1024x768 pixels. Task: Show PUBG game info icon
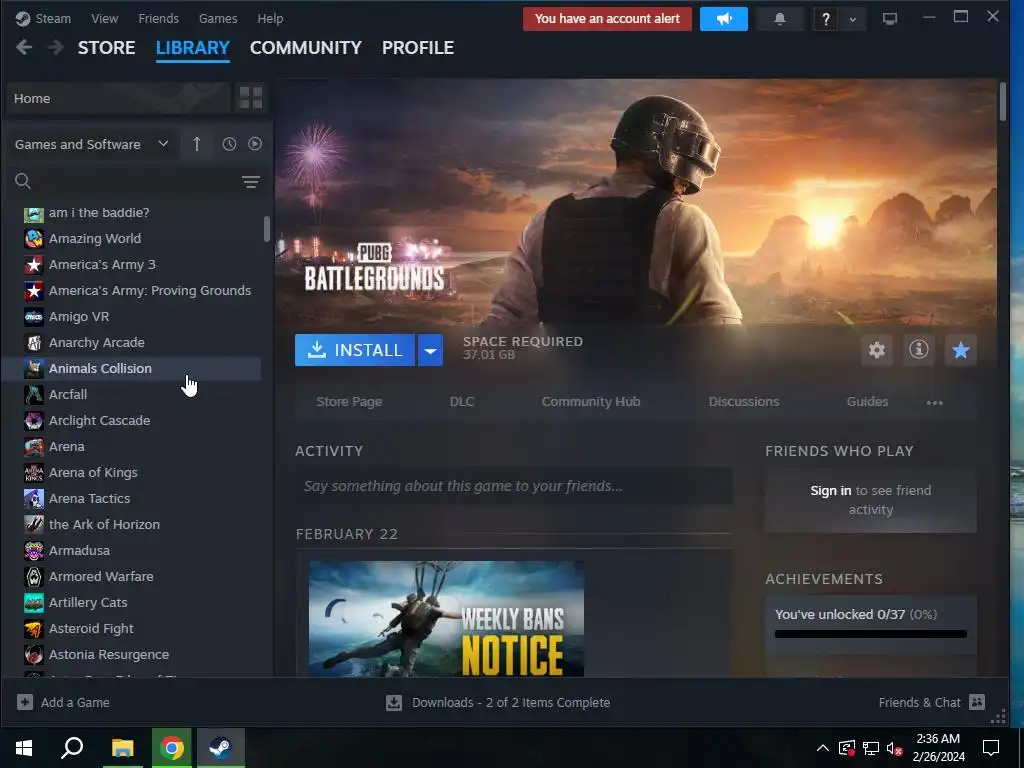919,350
